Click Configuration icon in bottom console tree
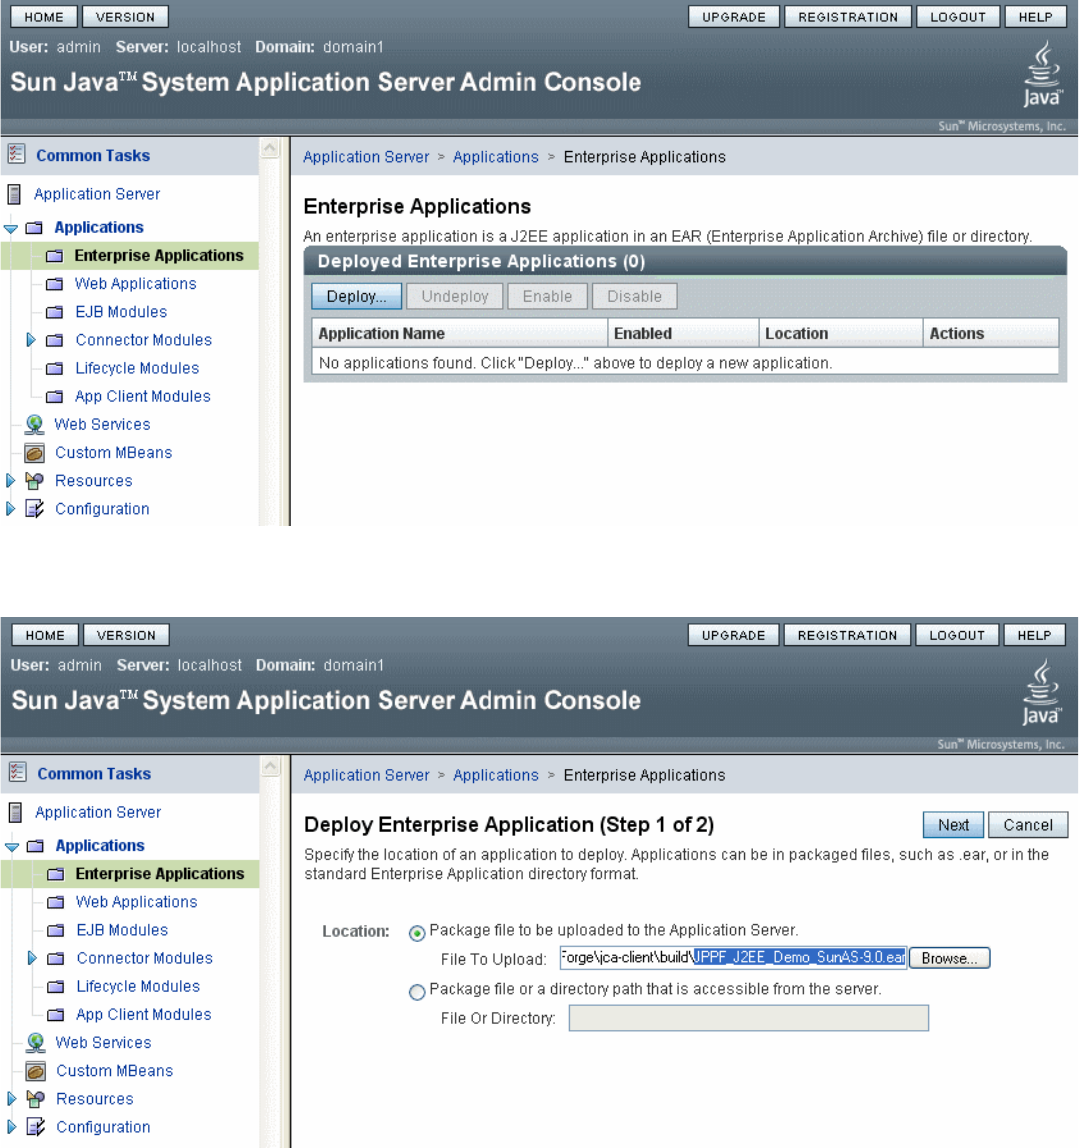The image size is (1079, 1148). click(x=36, y=1127)
